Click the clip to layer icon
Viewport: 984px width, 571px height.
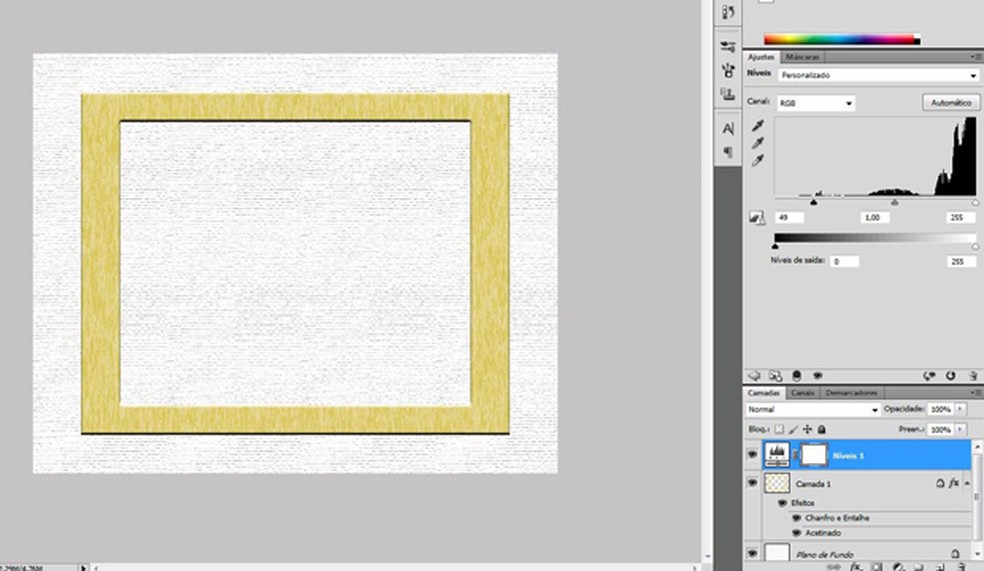pyautogui.click(x=796, y=376)
